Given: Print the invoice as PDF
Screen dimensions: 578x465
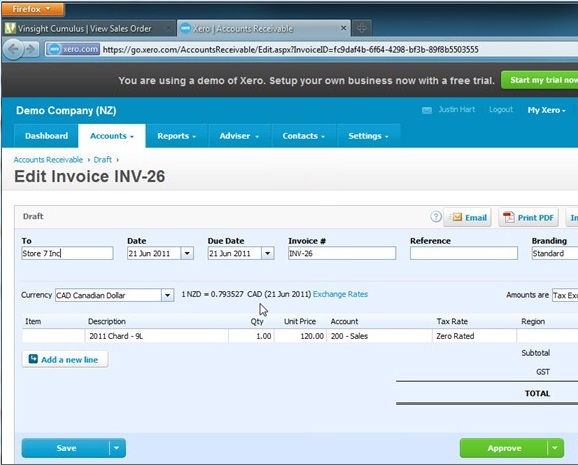Looking at the screenshot, I should pyautogui.click(x=528, y=218).
